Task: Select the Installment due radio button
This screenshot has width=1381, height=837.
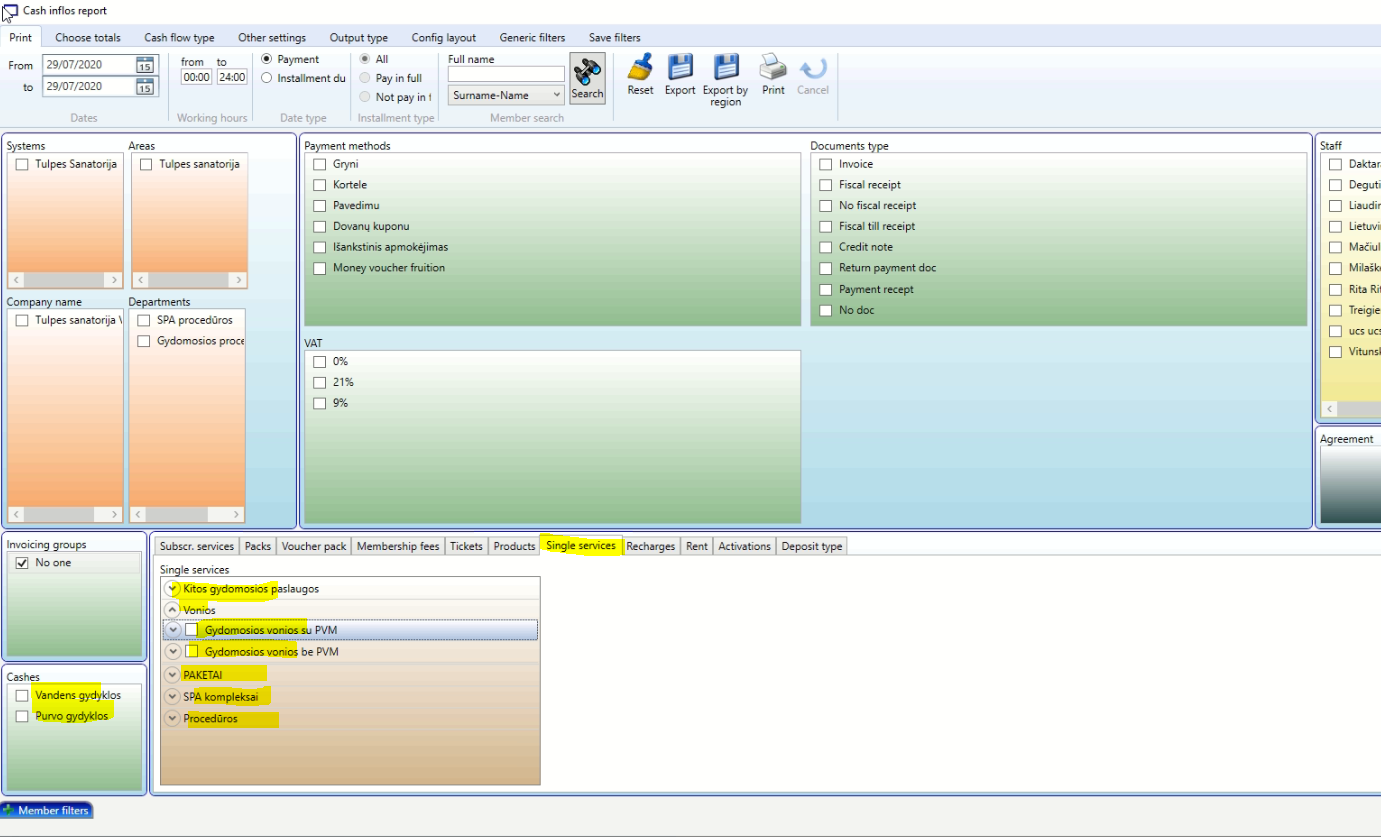Action: click(x=266, y=78)
